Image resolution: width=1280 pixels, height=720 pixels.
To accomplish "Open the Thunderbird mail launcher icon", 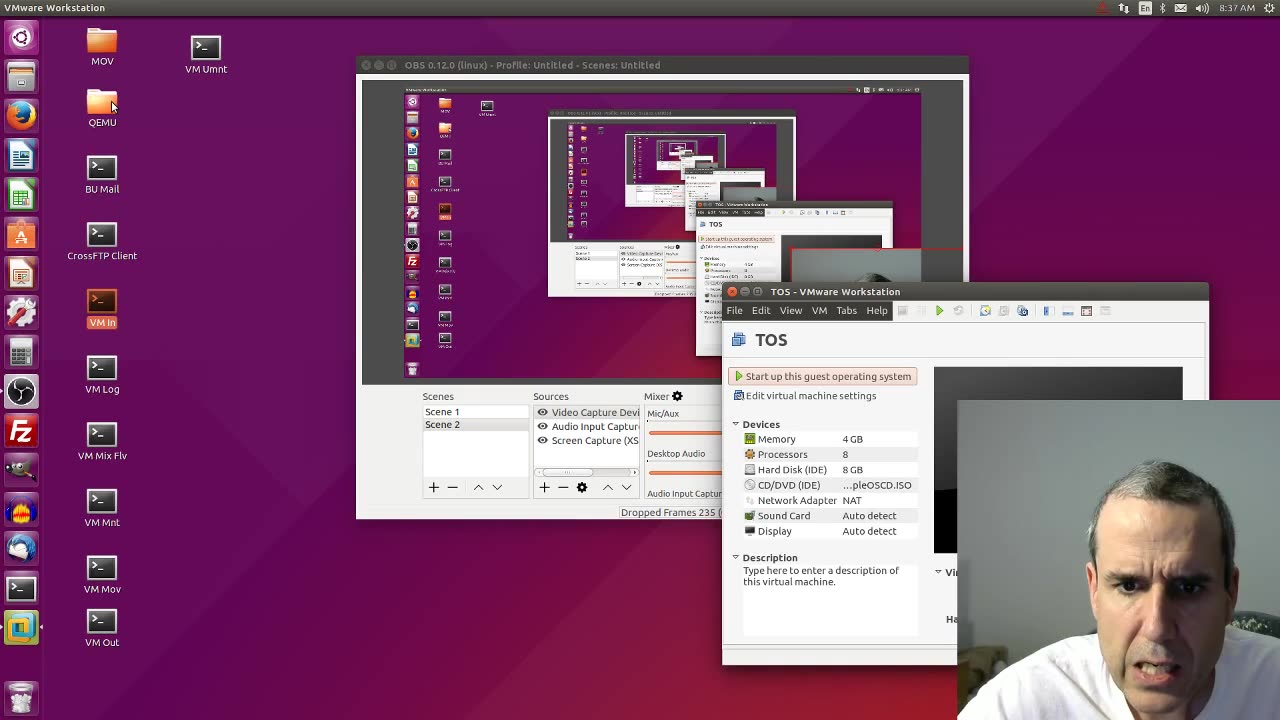I will click(x=21, y=548).
